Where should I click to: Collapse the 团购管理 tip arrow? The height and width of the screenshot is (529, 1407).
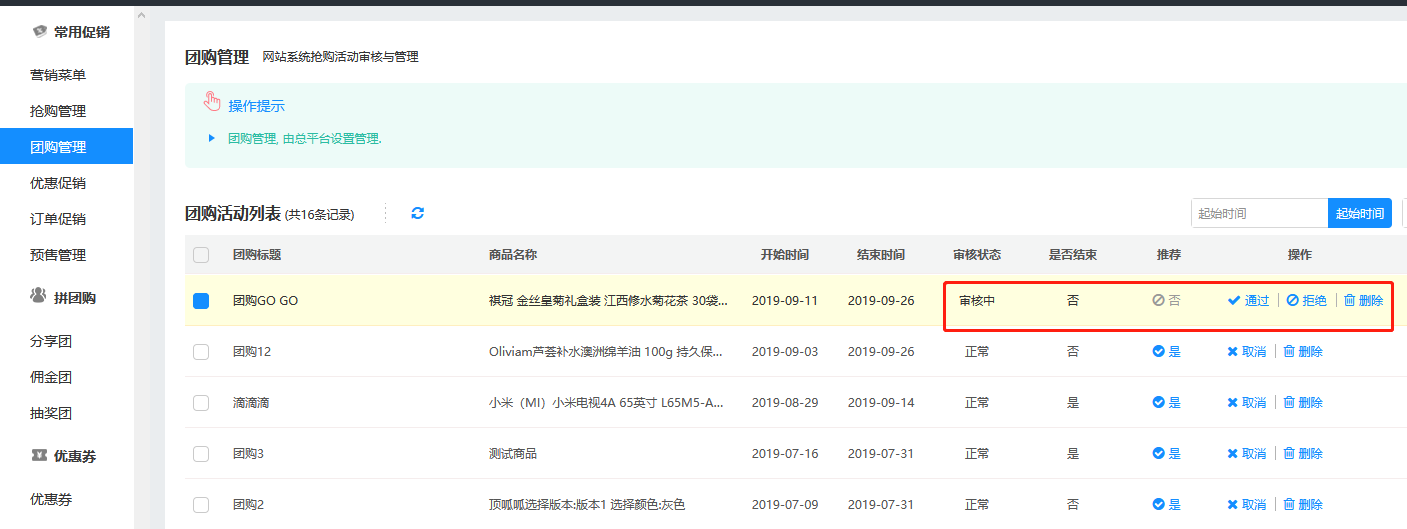(212, 138)
